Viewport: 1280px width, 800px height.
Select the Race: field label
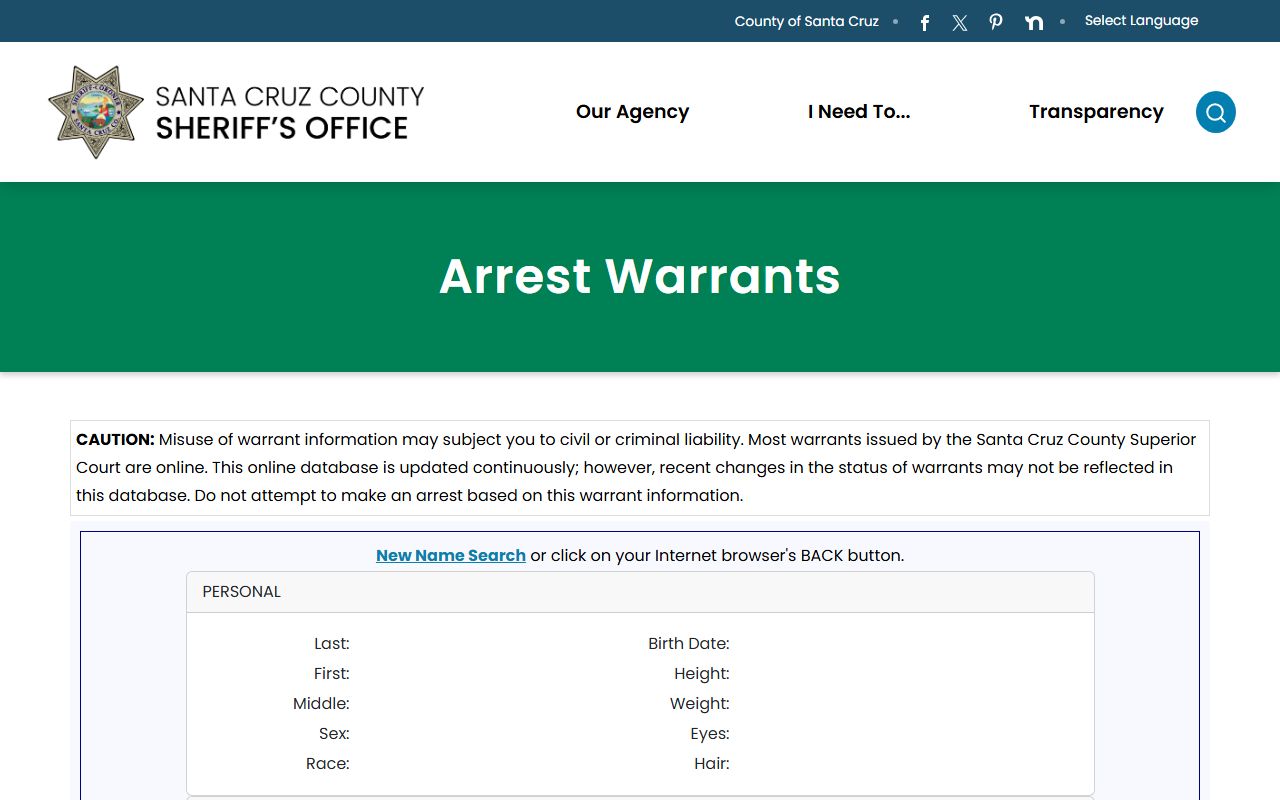(328, 763)
